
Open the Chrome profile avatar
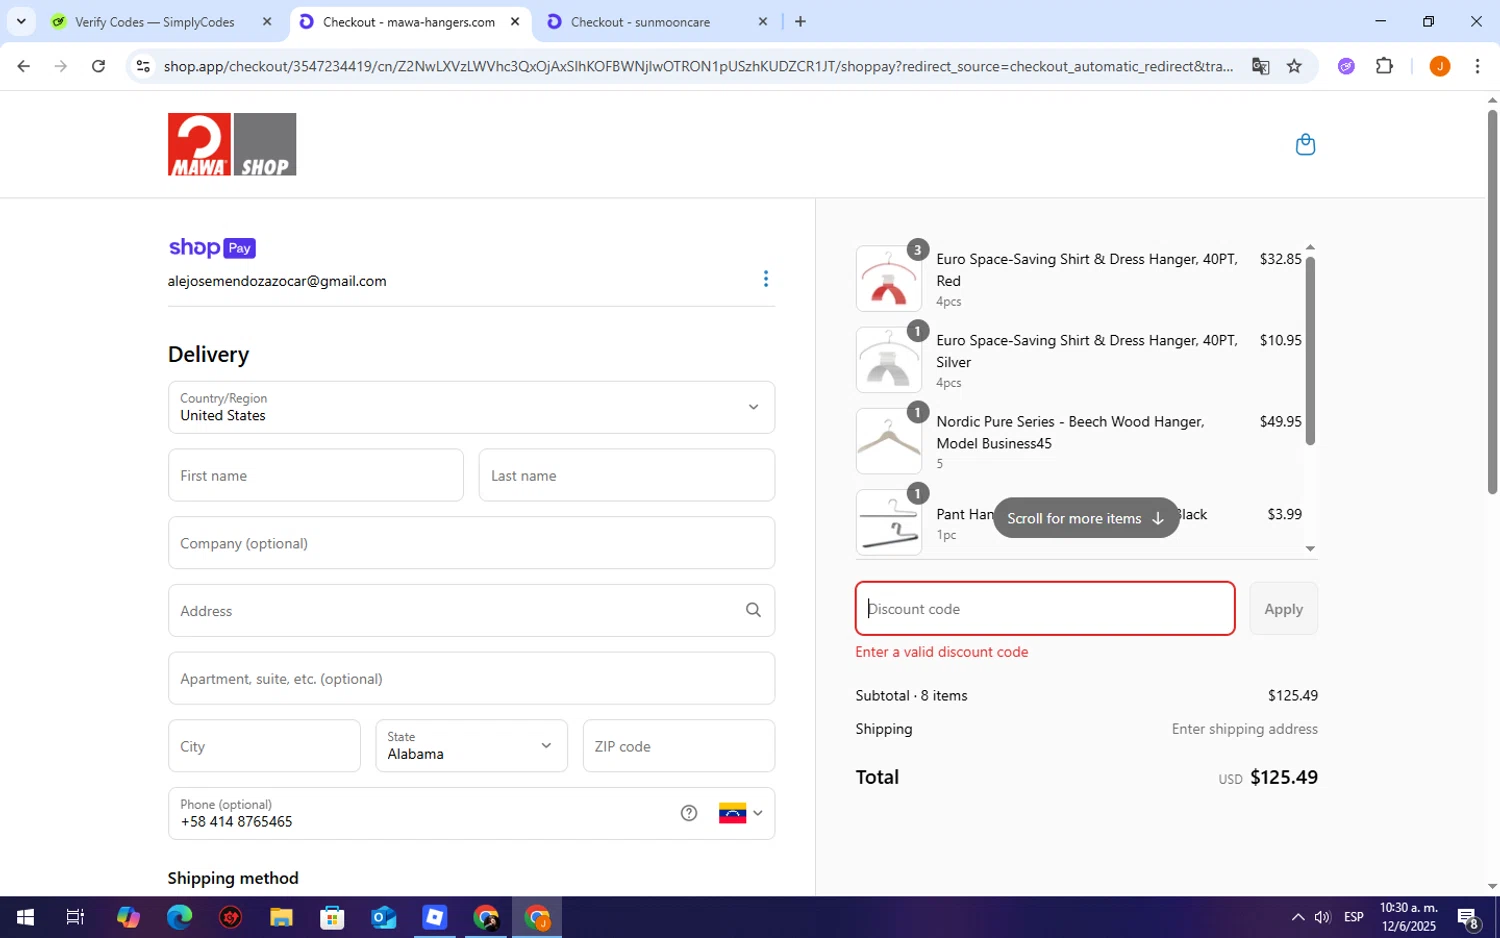1440,66
